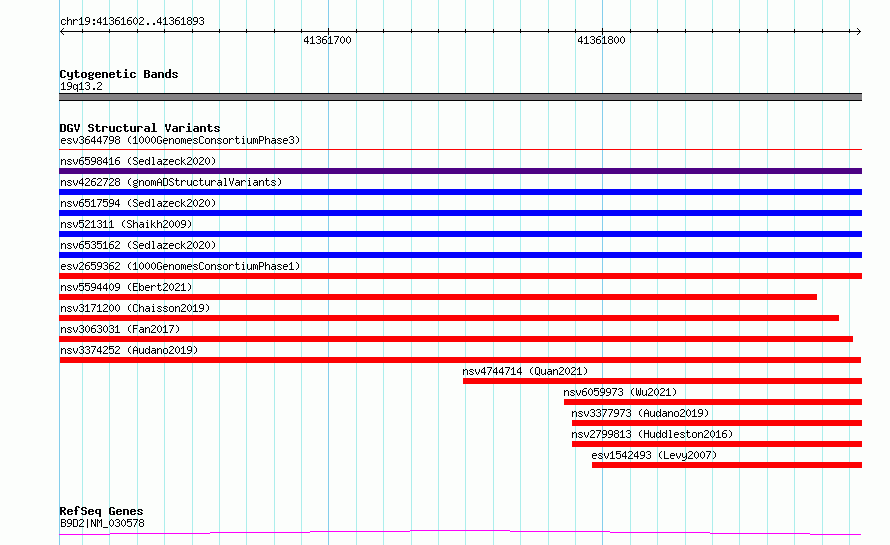
Task: Open the nsv6535162 (Sedlazeck2020) label
Action: [138, 245]
